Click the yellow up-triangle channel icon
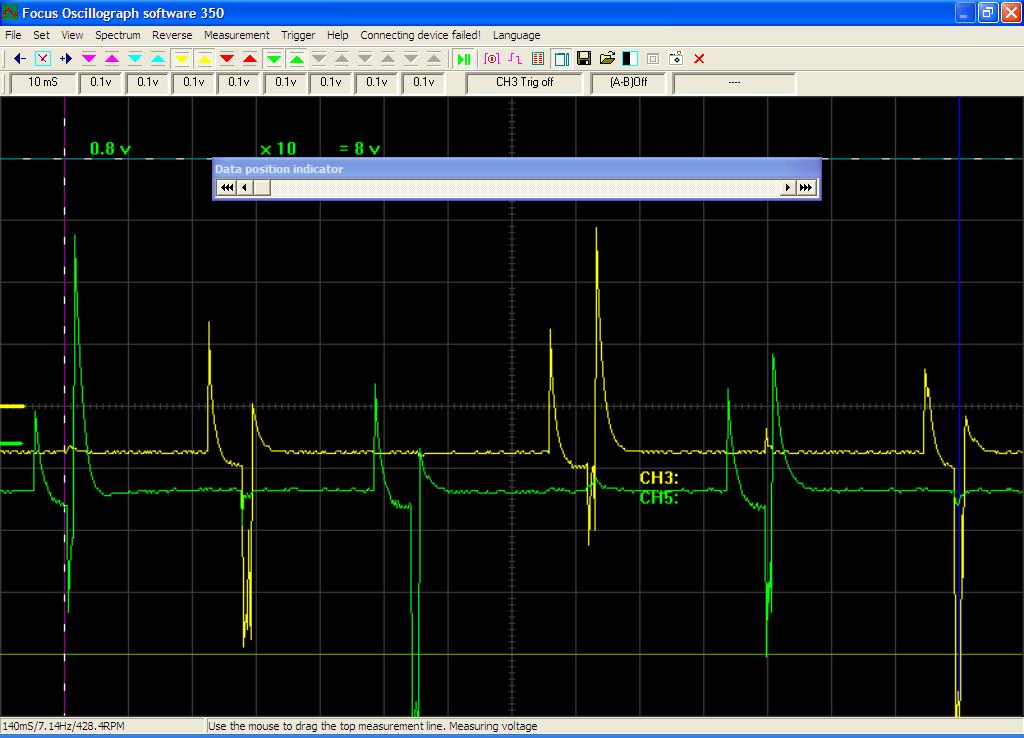This screenshot has height=738, width=1024. click(x=204, y=59)
